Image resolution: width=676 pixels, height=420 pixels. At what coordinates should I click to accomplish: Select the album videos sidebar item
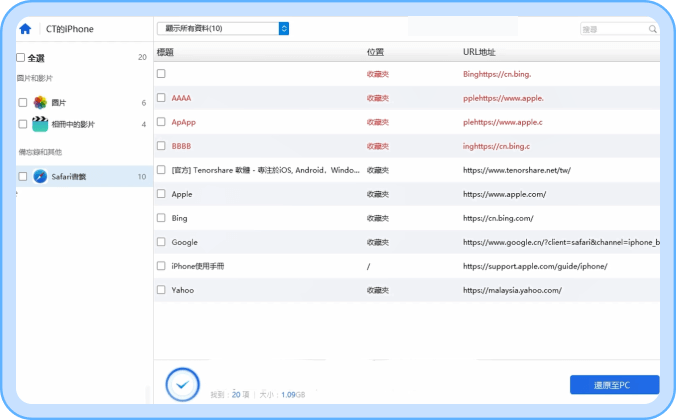[84, 124]
